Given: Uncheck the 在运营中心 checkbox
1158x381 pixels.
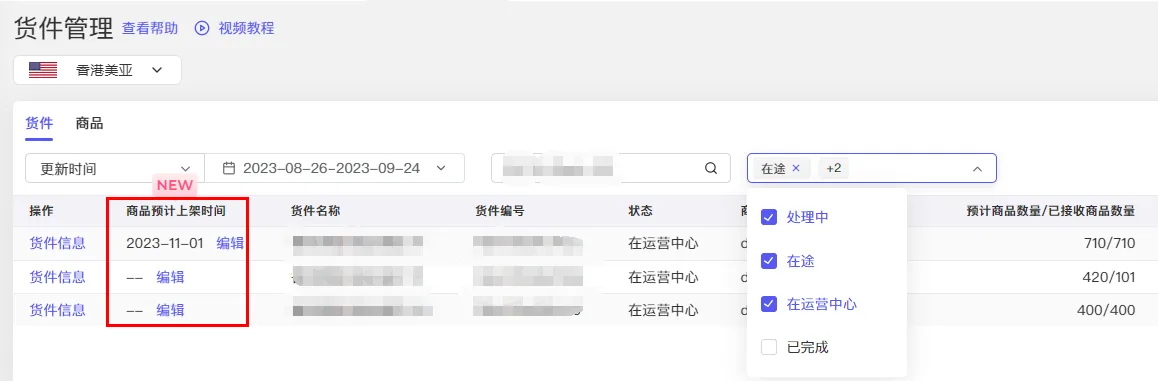Looking at the screenshot, I should click(x=769, y=303).
